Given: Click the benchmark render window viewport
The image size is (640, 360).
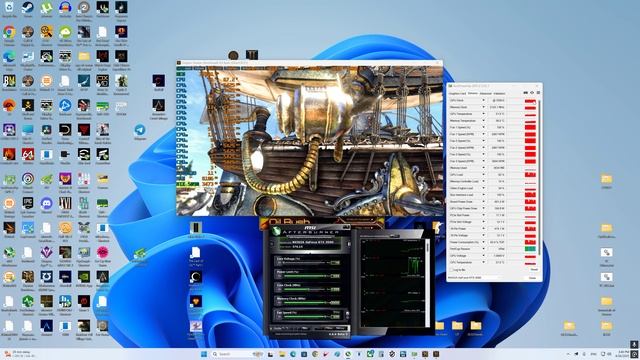Looking at the screenshot, I should tap(310, 141).
